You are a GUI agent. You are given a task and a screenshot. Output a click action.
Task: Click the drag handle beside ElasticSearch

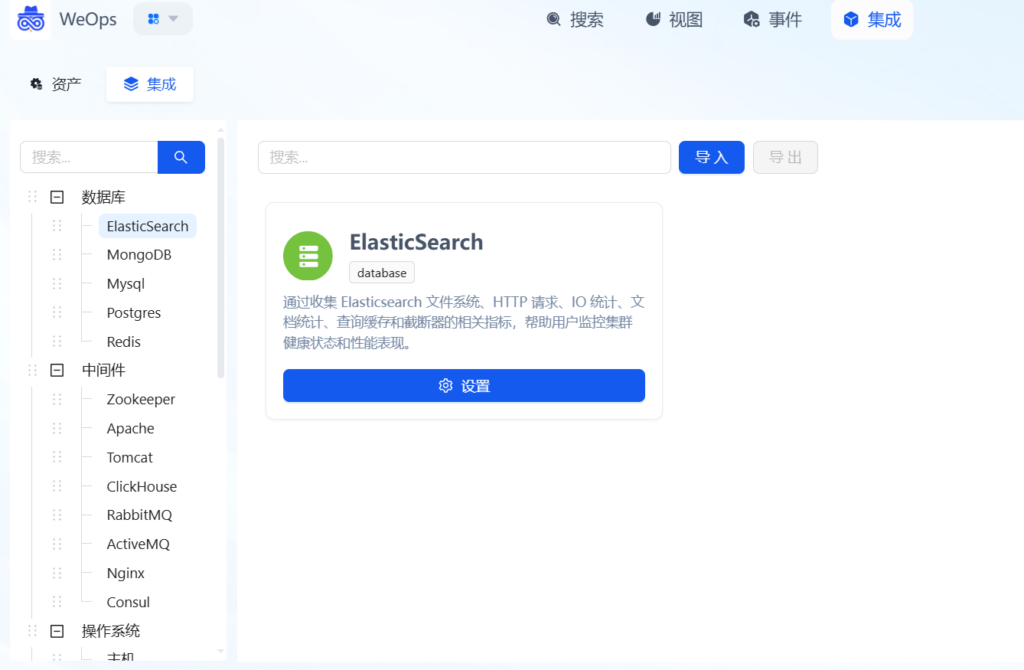coord(57,226)
